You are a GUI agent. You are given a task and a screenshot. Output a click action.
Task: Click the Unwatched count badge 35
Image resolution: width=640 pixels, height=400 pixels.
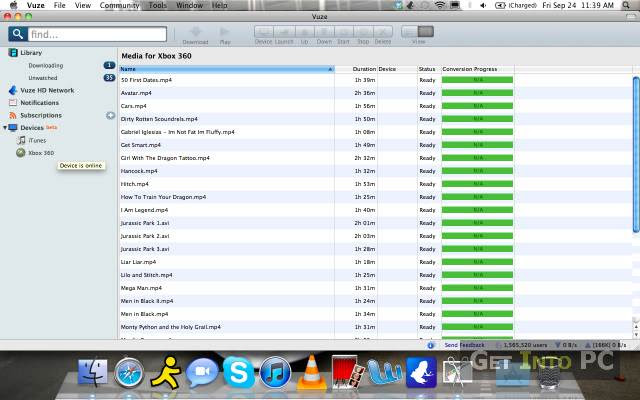pos(109,78)
